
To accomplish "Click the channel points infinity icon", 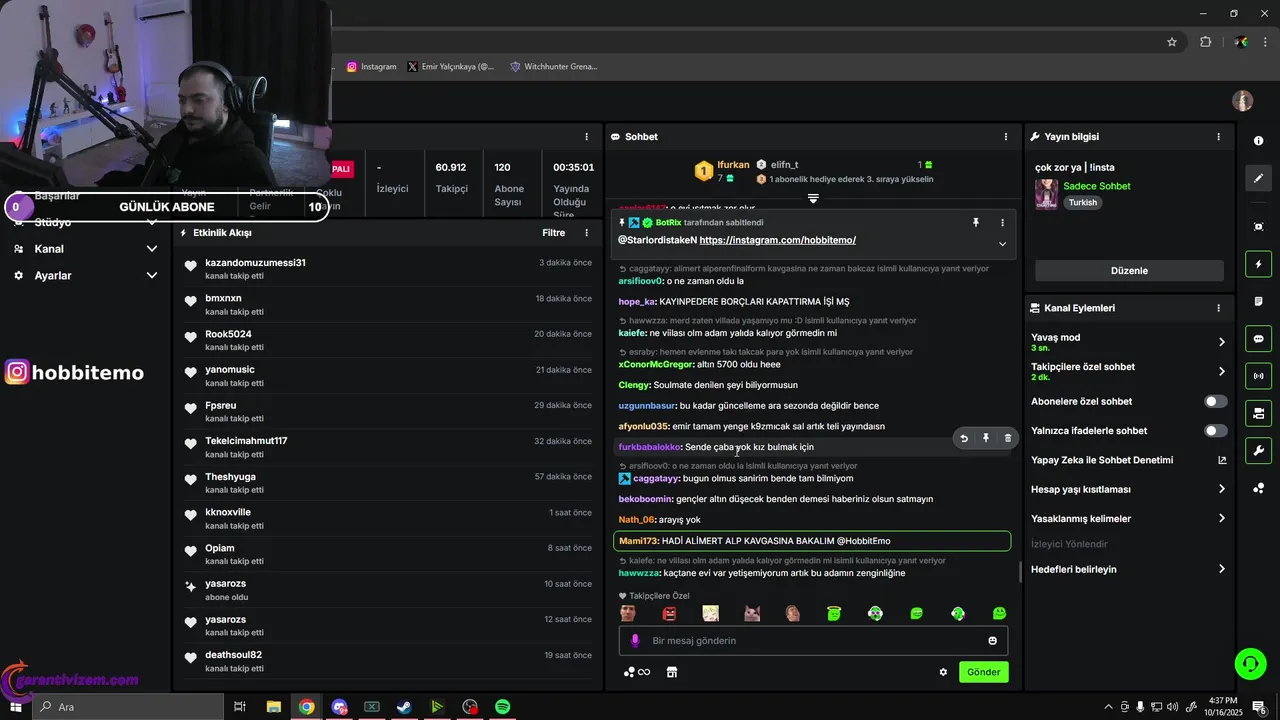I will [x=637, y=672].
